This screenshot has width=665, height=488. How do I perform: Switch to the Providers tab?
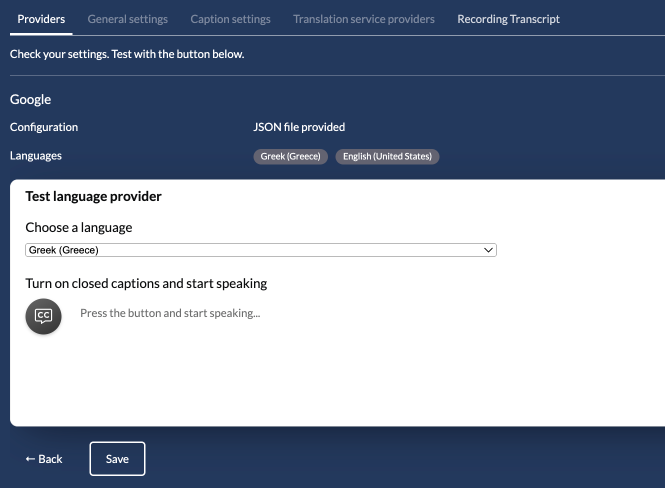coord(41,19)
